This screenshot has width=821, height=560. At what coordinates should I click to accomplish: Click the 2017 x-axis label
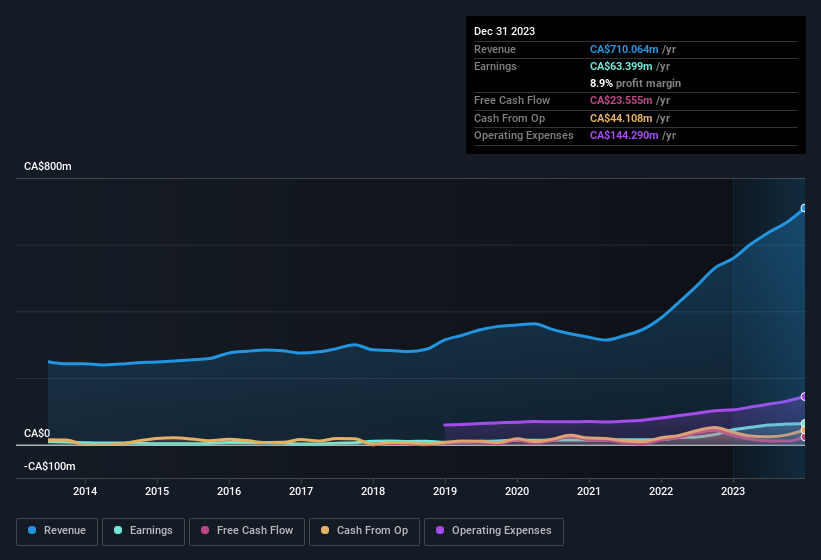click(301, 491)
